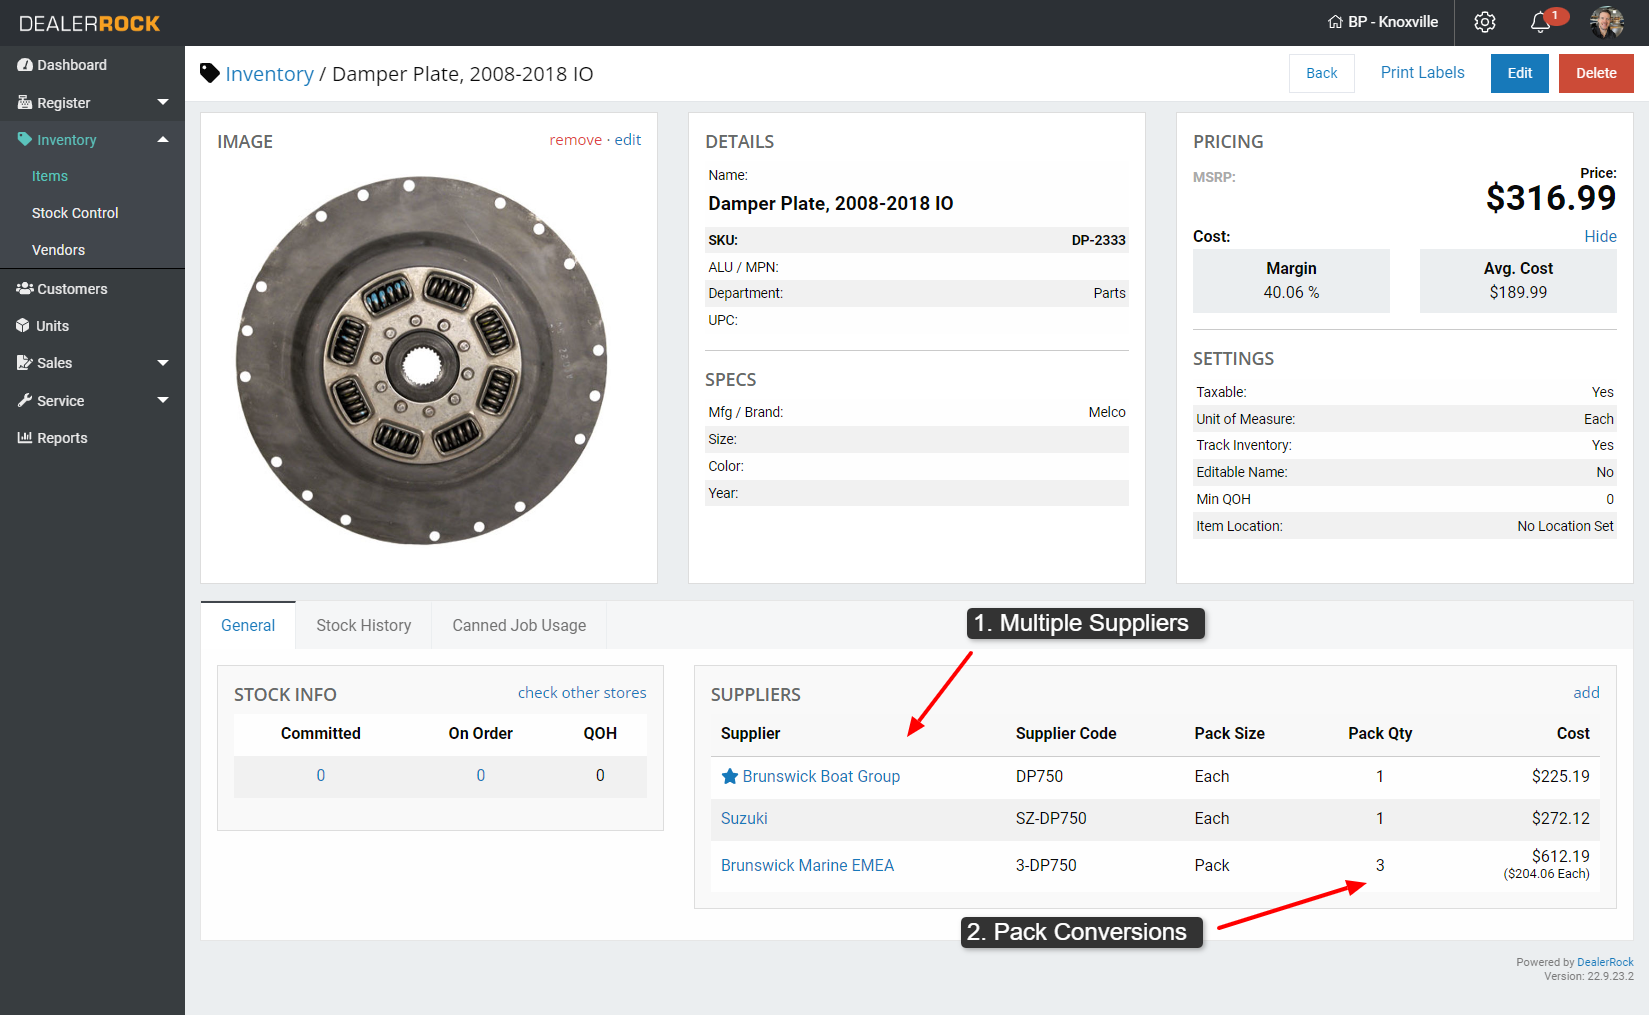Viewport: 1649px width, 1016px height.
Task: Click the Register cash register icon
Action: [x=25, y=102]
